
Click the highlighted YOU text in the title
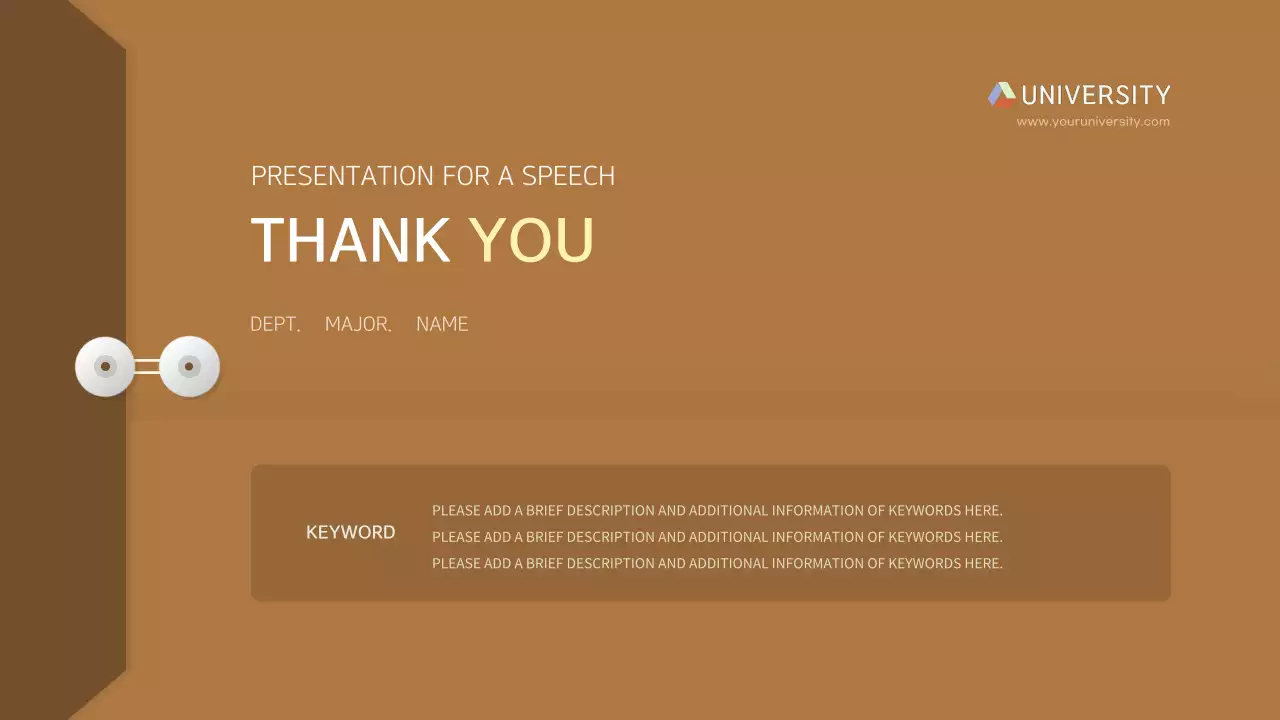534,239
